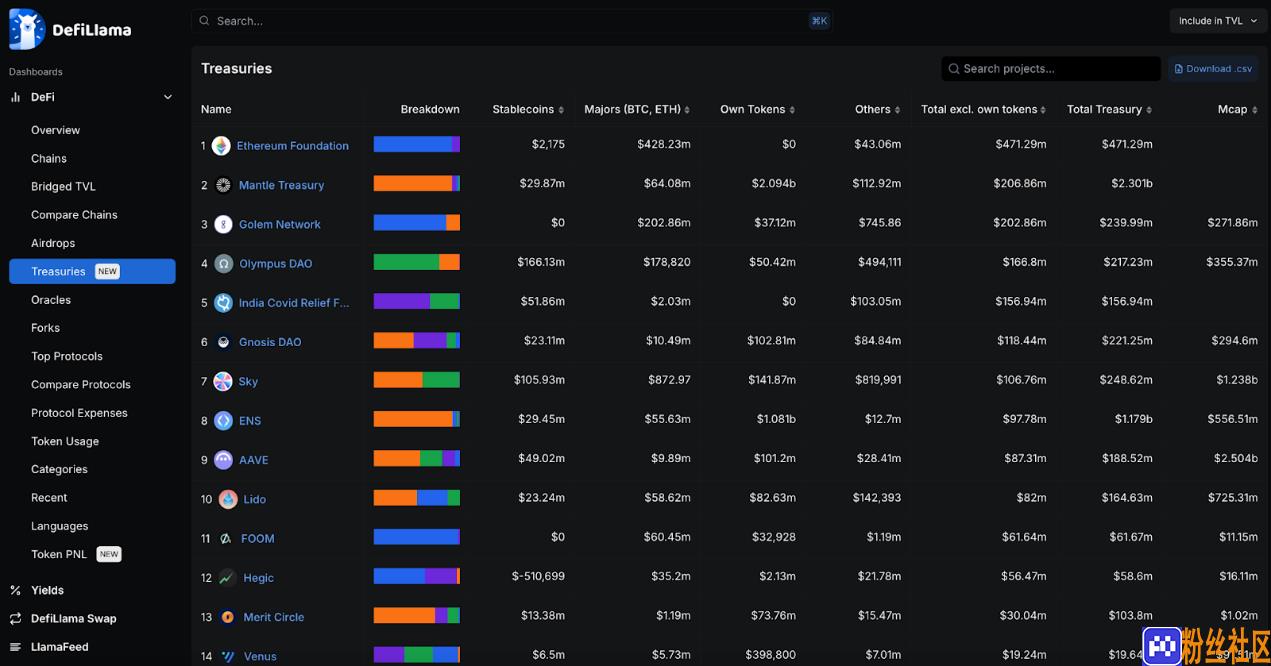The image size is (1271, 666).
Task: Click the ⌘K shortcut badge
Action: click(x=819, y=21)
